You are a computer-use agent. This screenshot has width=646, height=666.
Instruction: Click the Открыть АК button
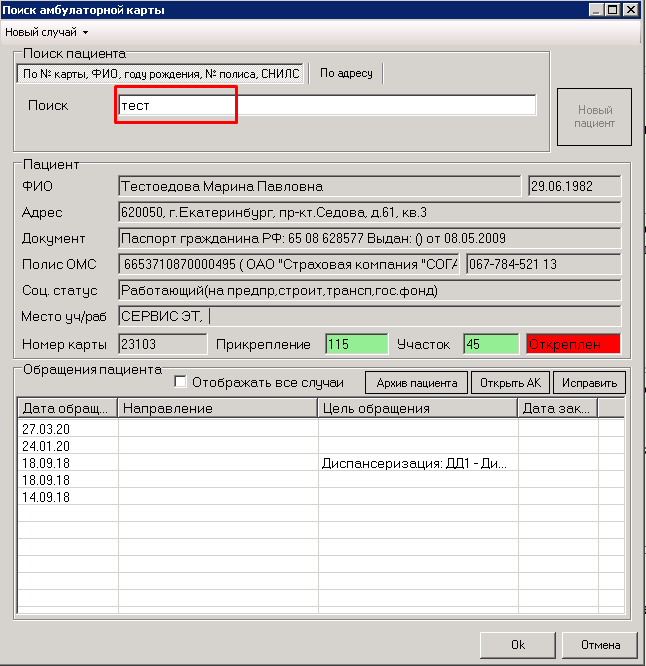point(510,383)
